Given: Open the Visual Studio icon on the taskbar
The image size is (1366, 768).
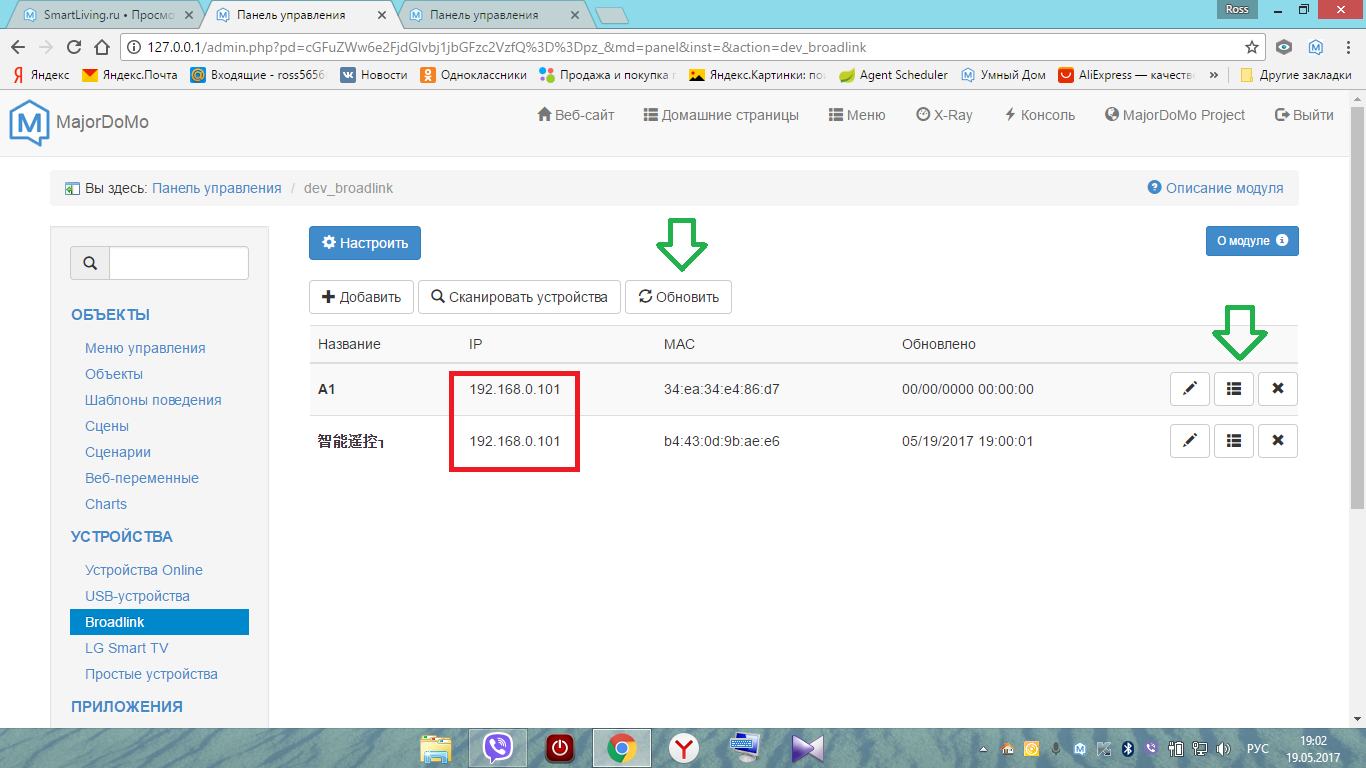Looking at the screenshot, I should pyautogui.click(x=807, y=748).
